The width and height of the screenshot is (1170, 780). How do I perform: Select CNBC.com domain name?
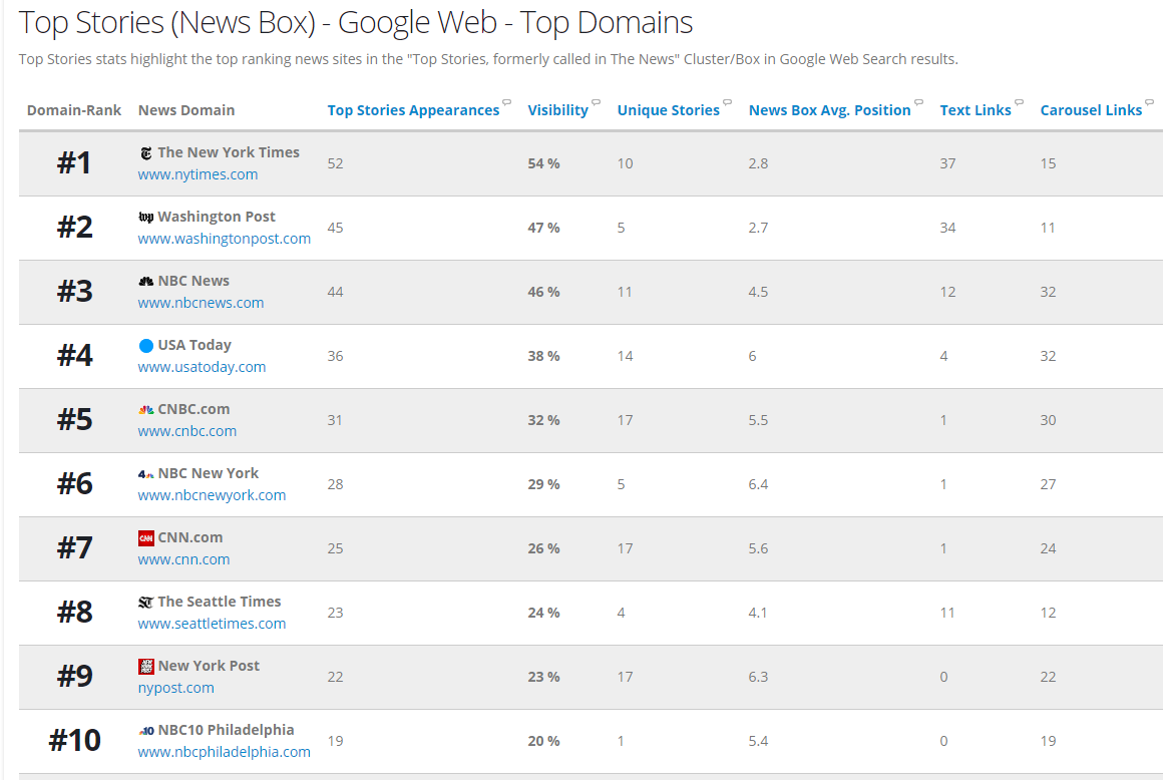coord(194,409)
